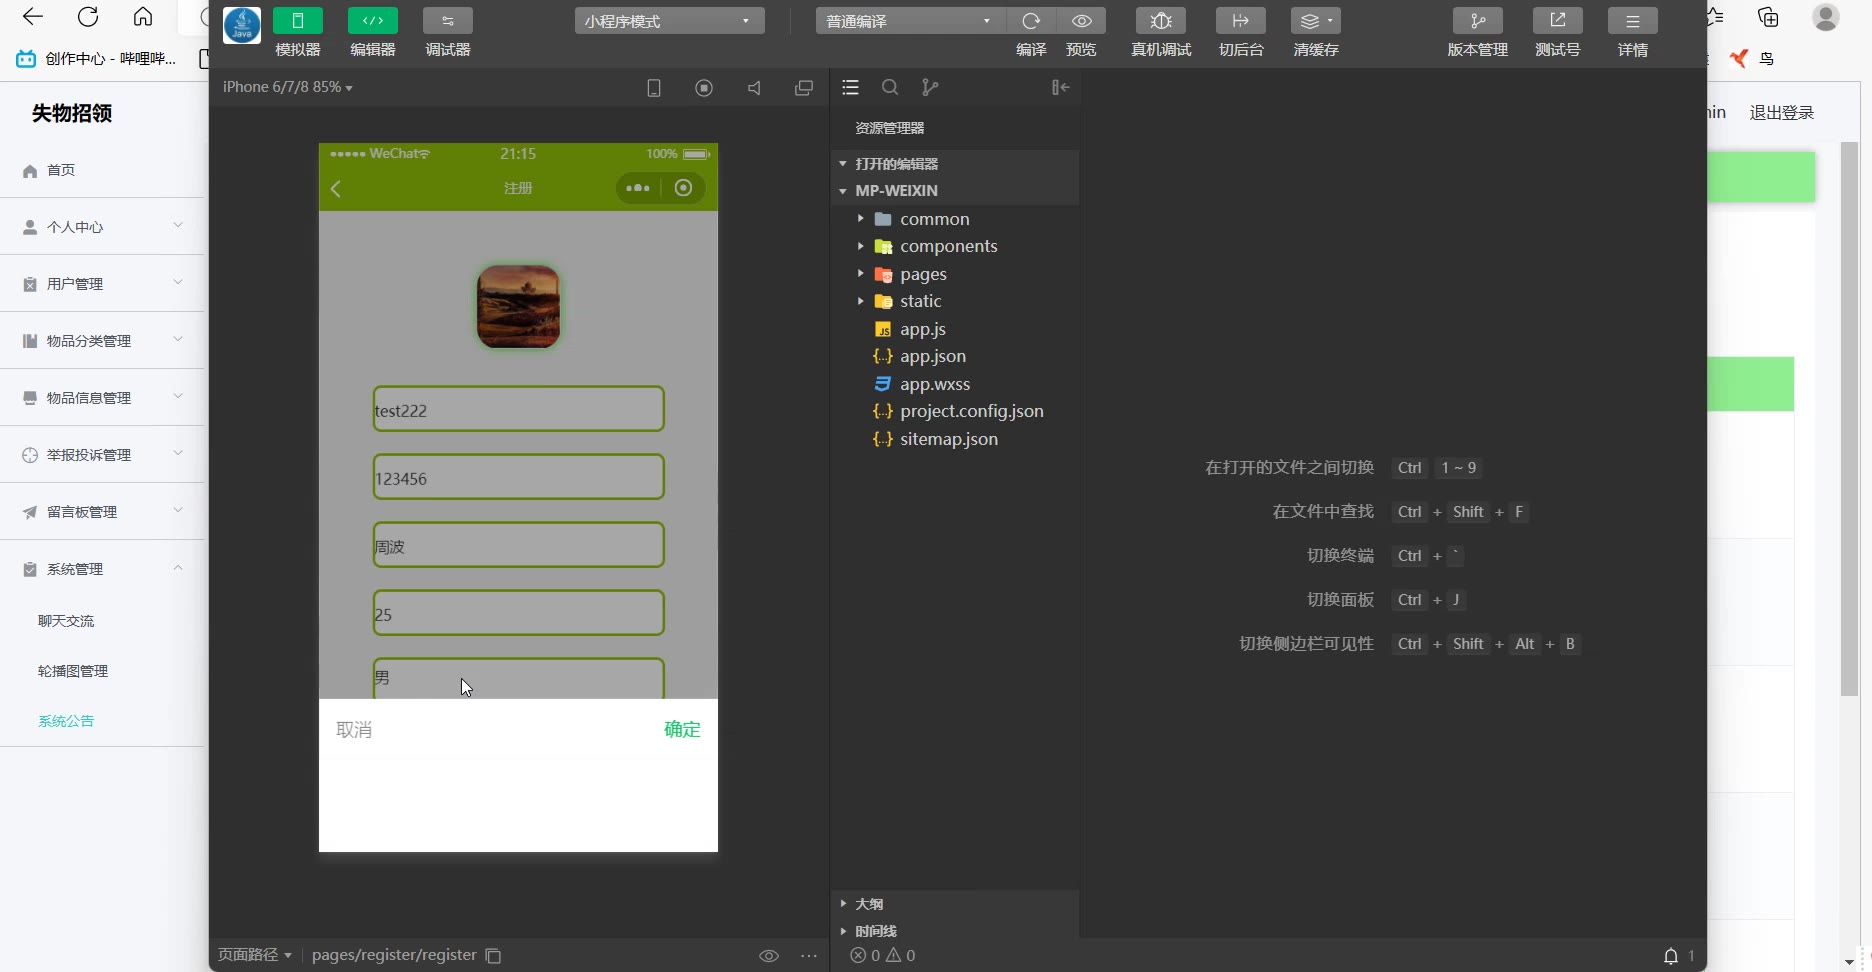Click the vertical scrollbar on the right
Viewport: 1872px width, 972px height.
[x=1849, y=420]
